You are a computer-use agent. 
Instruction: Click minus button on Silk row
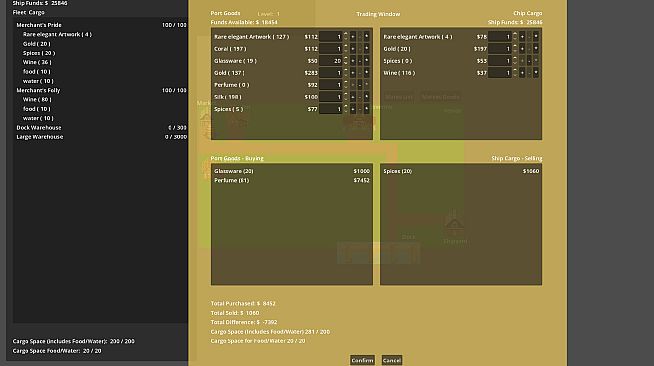click(x=360, y=97)
